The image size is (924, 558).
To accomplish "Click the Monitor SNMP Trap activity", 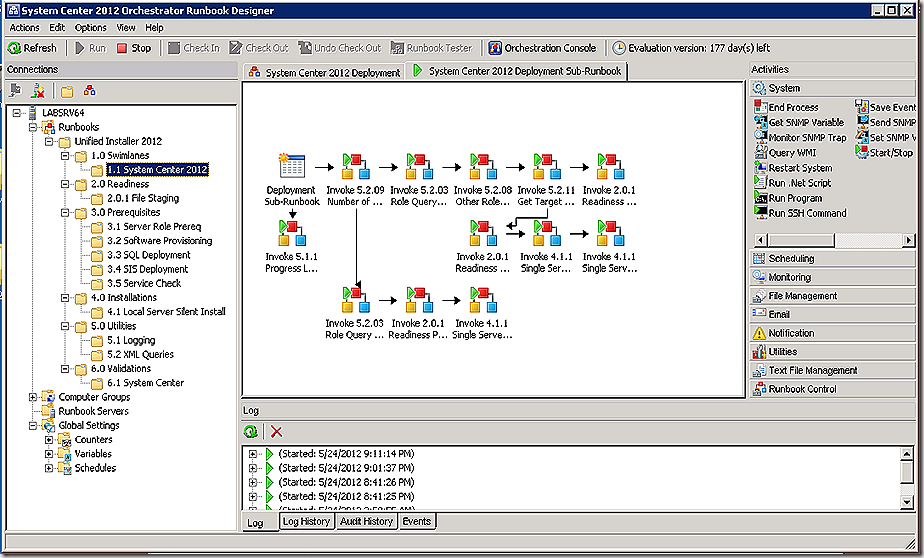I will (800, 138).
